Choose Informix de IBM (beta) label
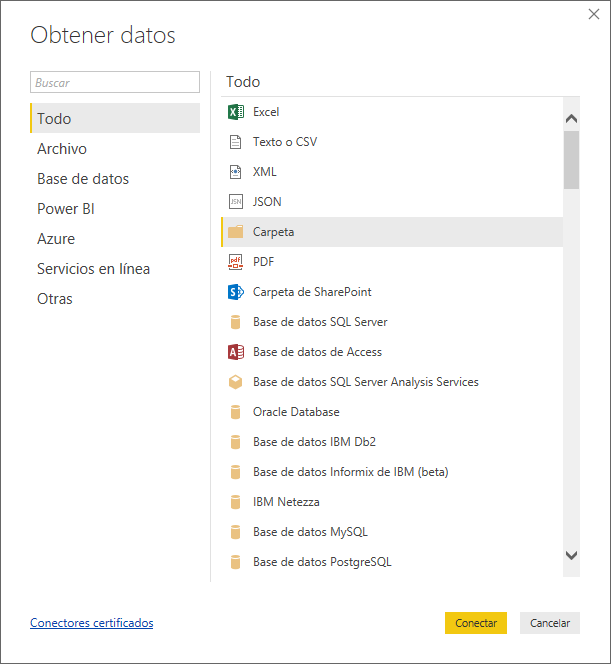The image size is (611, 664). [351, 472]
